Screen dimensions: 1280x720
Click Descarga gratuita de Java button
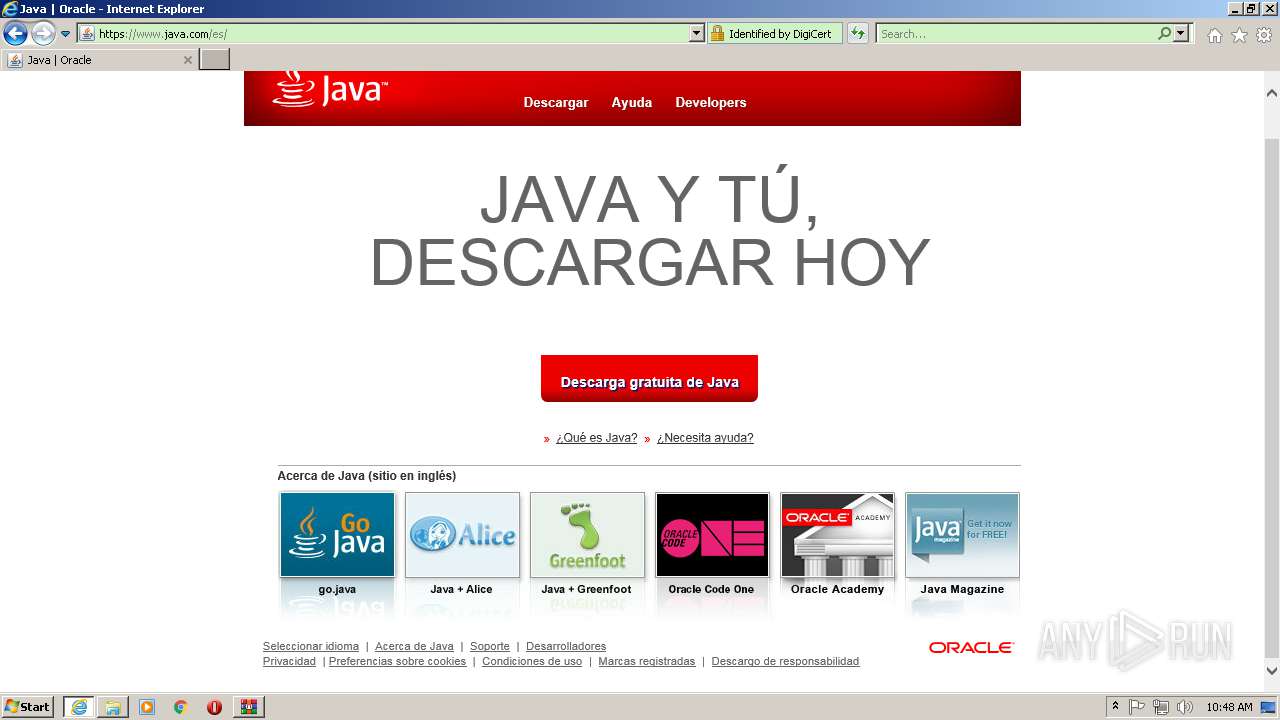(649, 379)
